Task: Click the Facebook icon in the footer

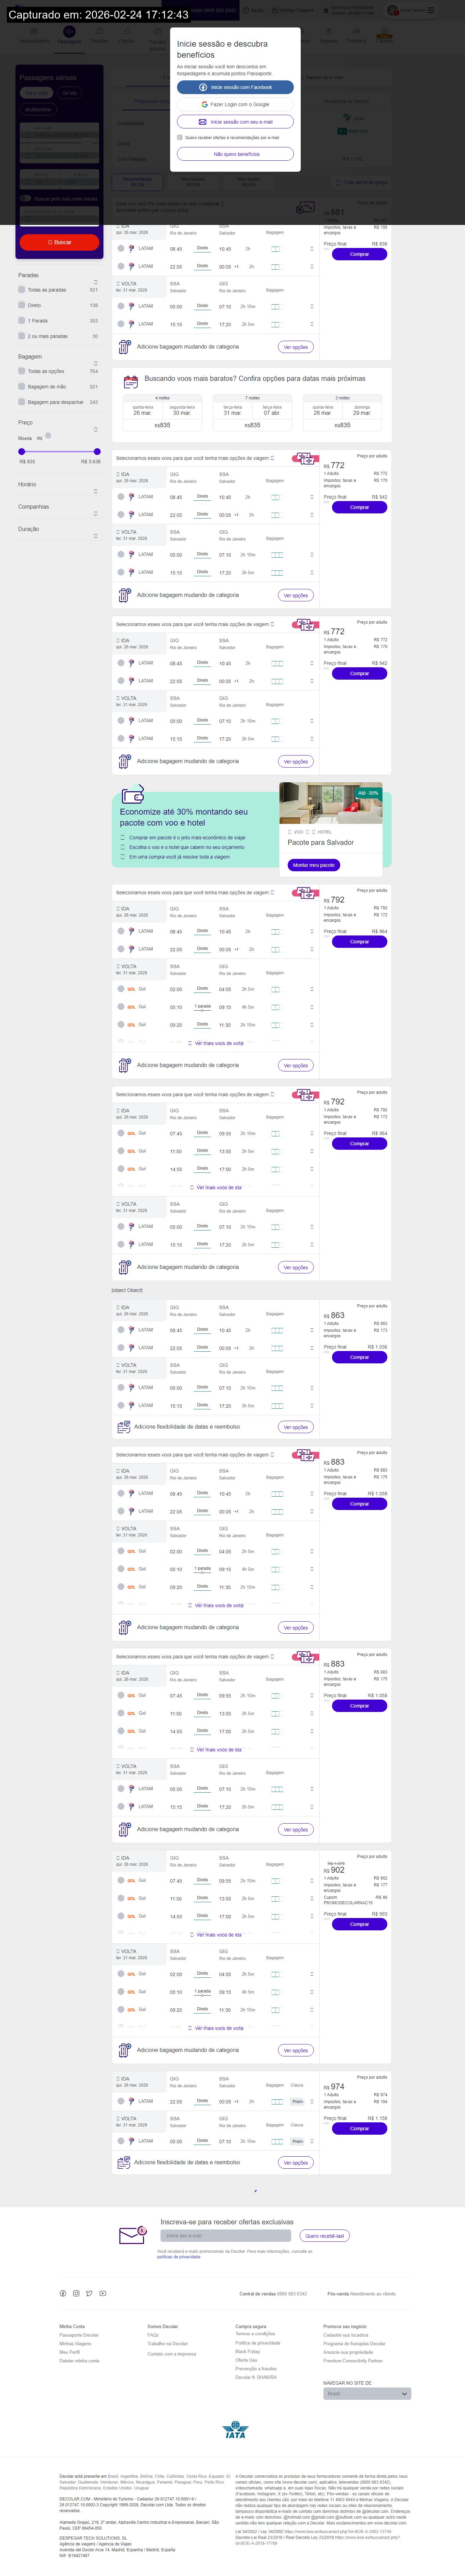Action: click(x=63, y=2293)
